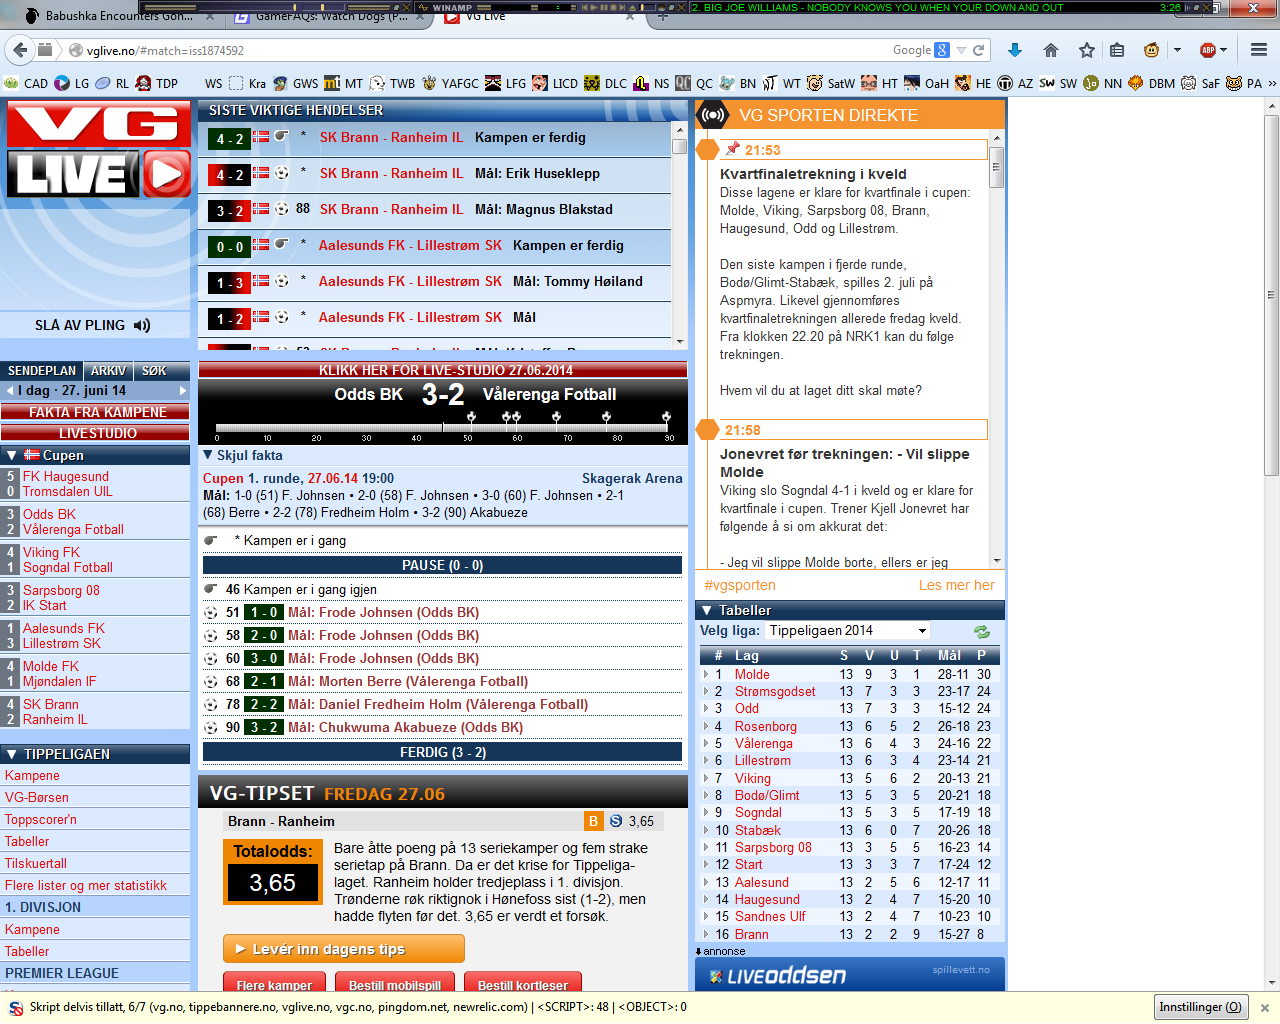Image resolution: width=1280 pixels, height=1024 pixels.
Task: Select the SENDEPLAN tab
Action: click(x=42, y=370)
